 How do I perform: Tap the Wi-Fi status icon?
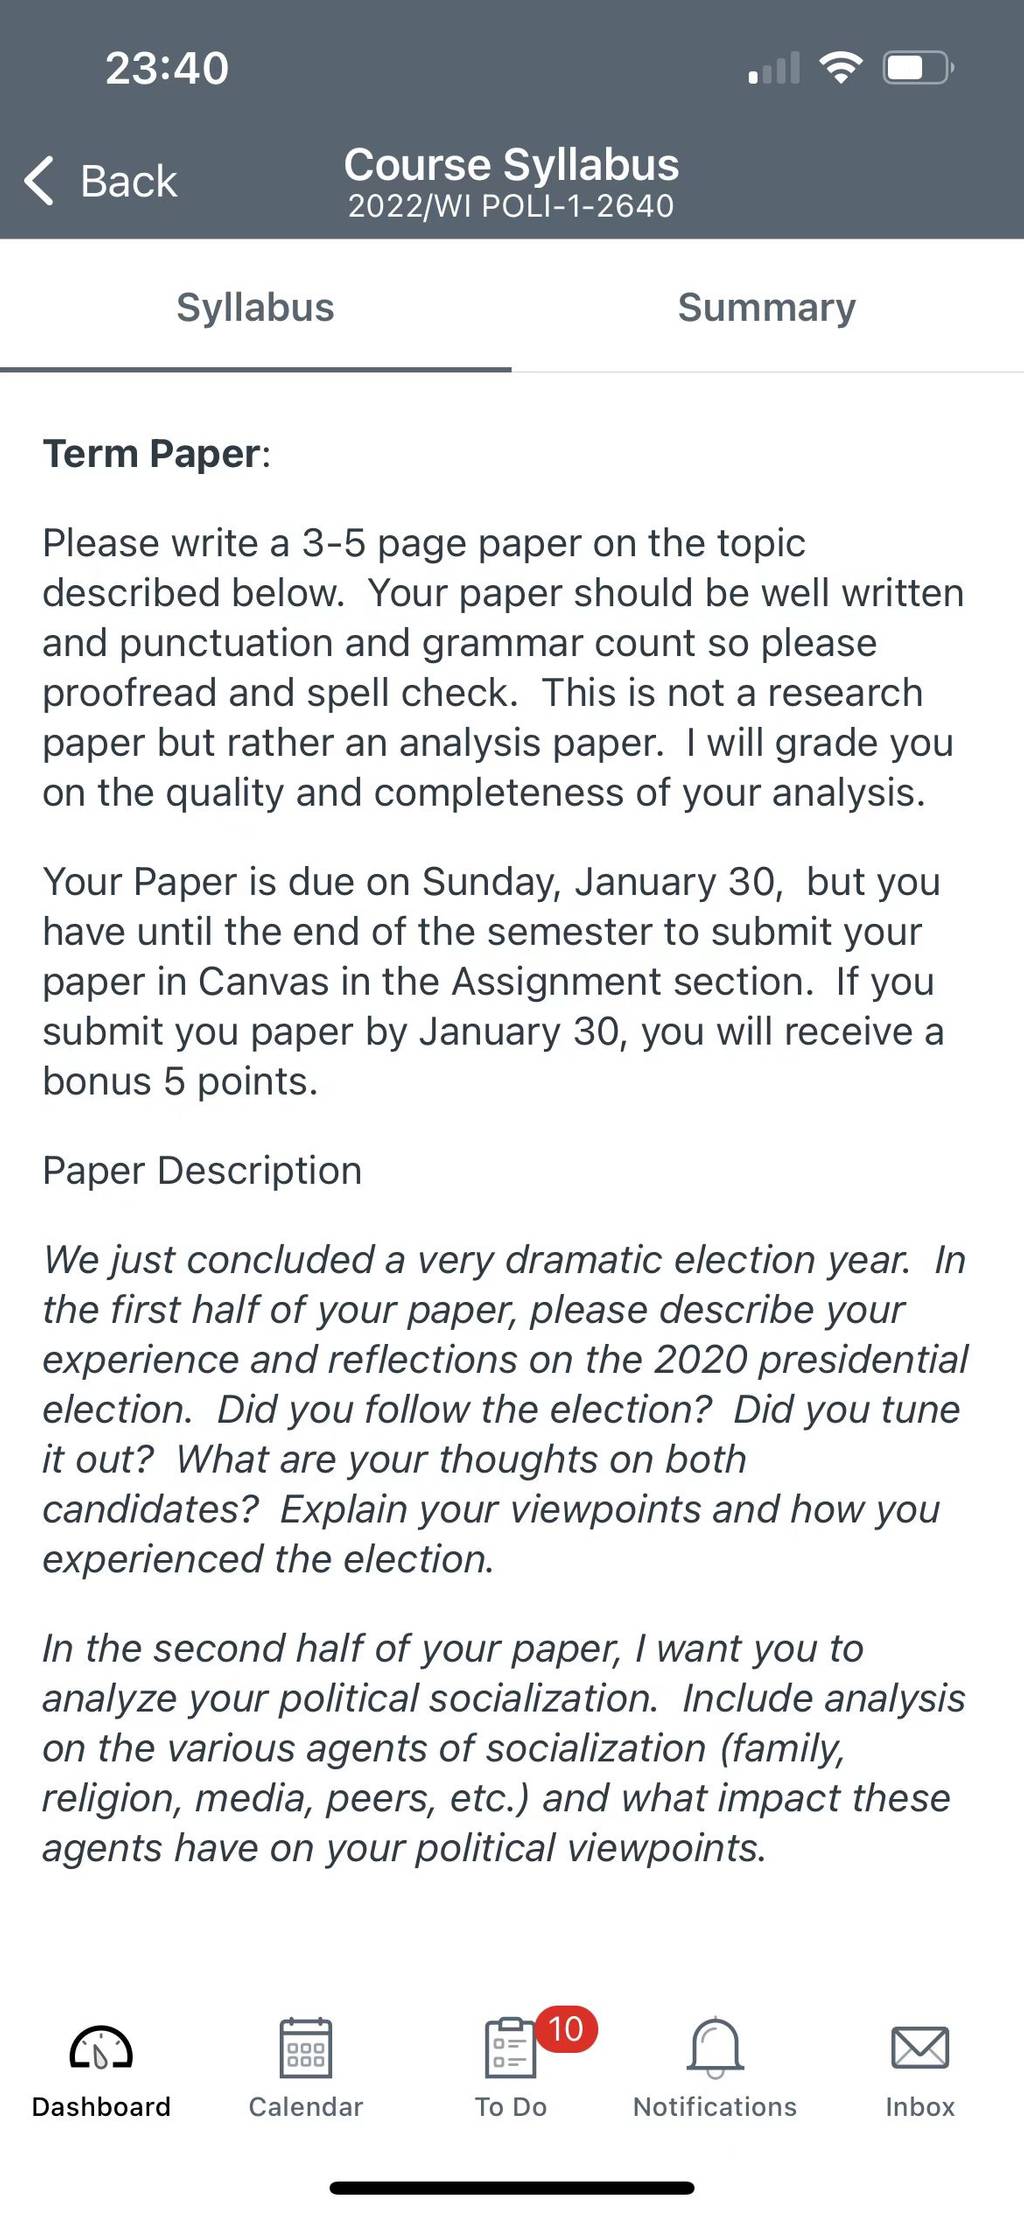tap(841, 67)
